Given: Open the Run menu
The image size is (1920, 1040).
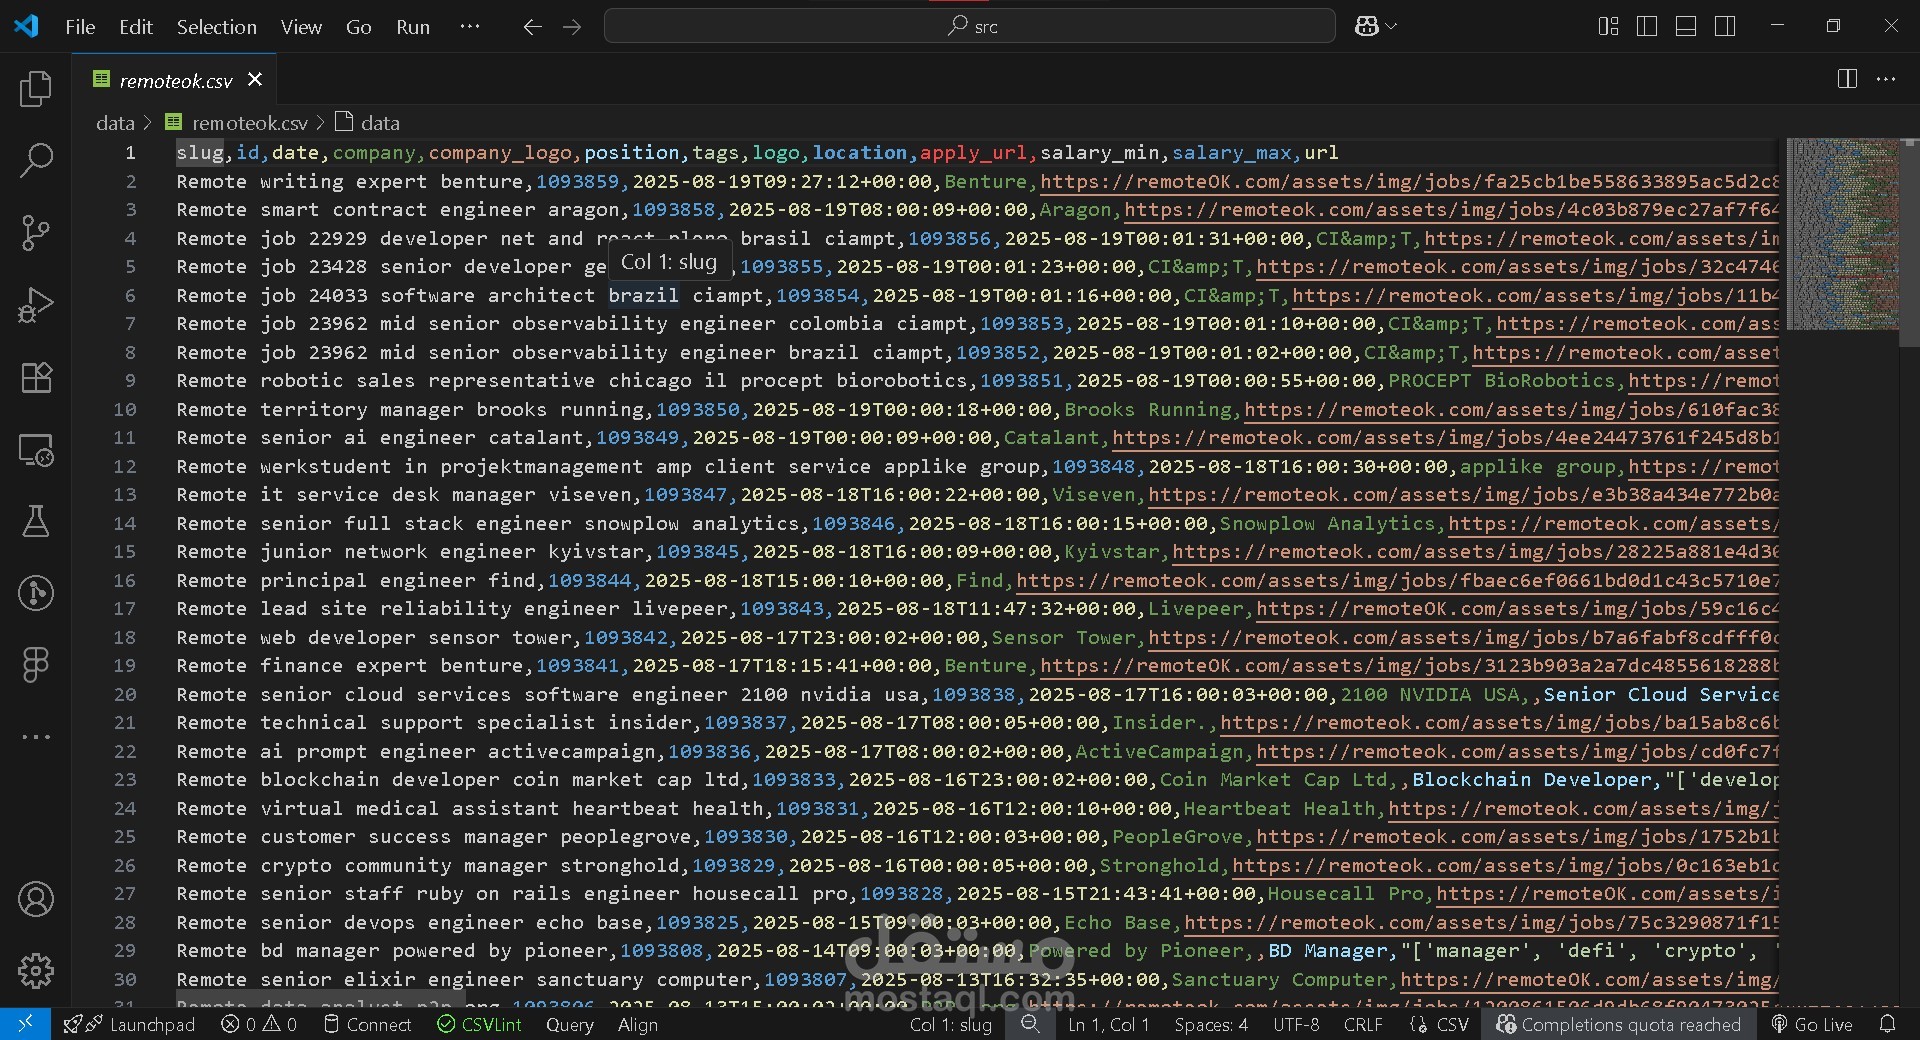Looking at the screenshot, I should tap(413, 27).
